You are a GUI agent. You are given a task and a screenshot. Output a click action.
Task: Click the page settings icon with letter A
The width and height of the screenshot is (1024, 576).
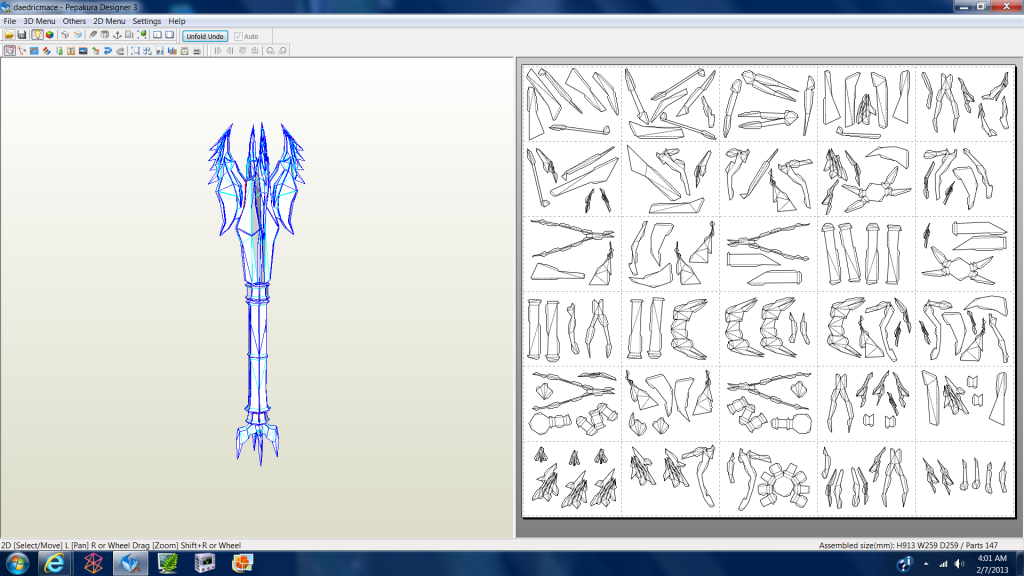(184, 51)
